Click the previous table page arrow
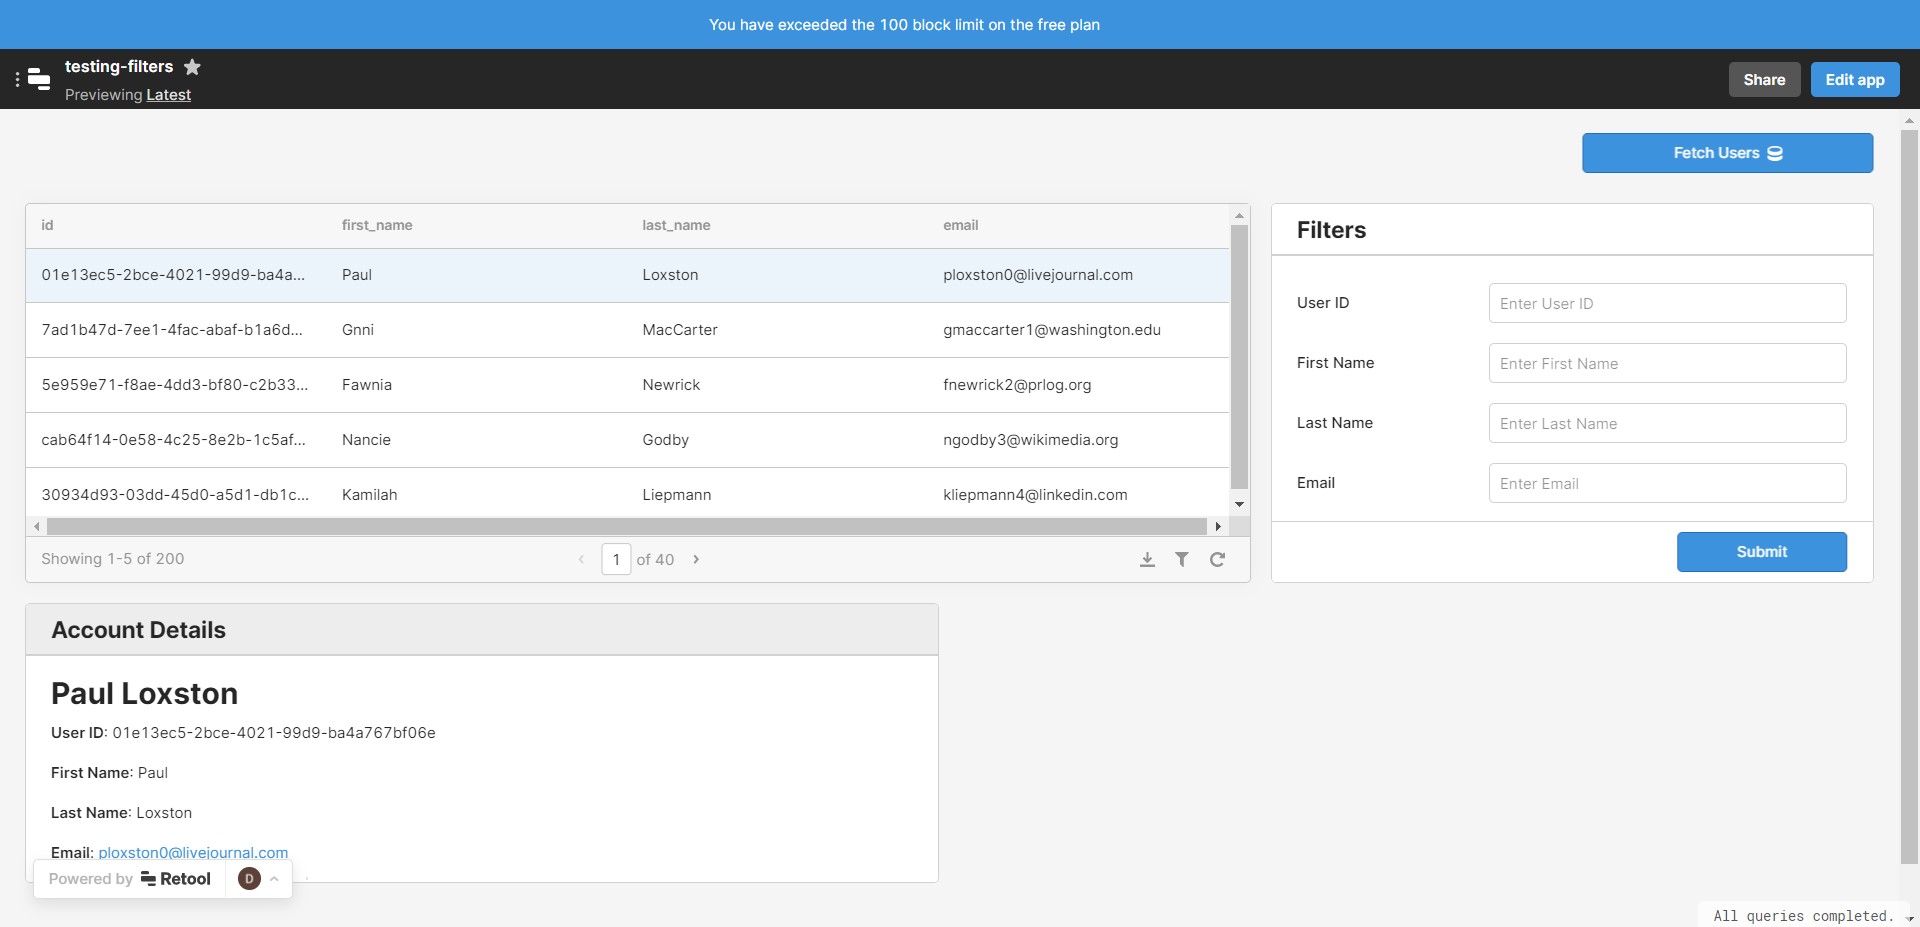 point(581,560)
